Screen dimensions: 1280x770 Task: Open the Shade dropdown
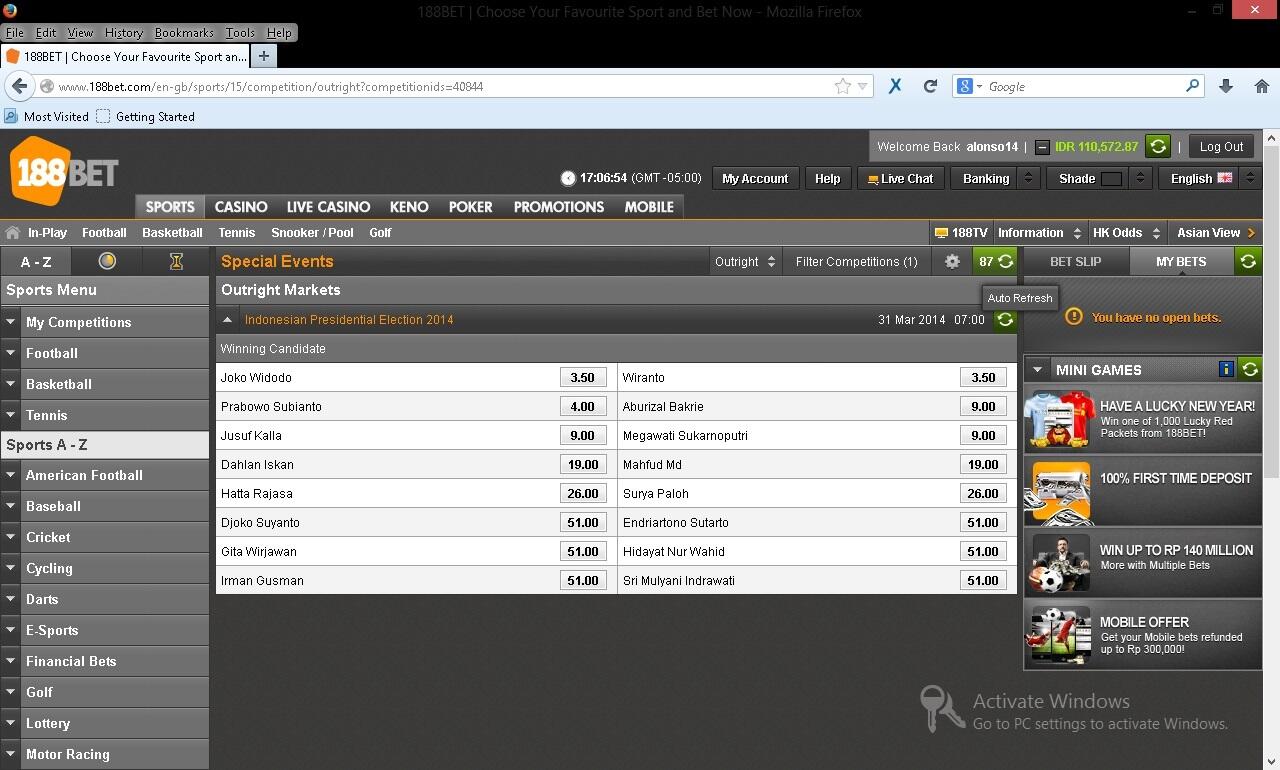1099,179
